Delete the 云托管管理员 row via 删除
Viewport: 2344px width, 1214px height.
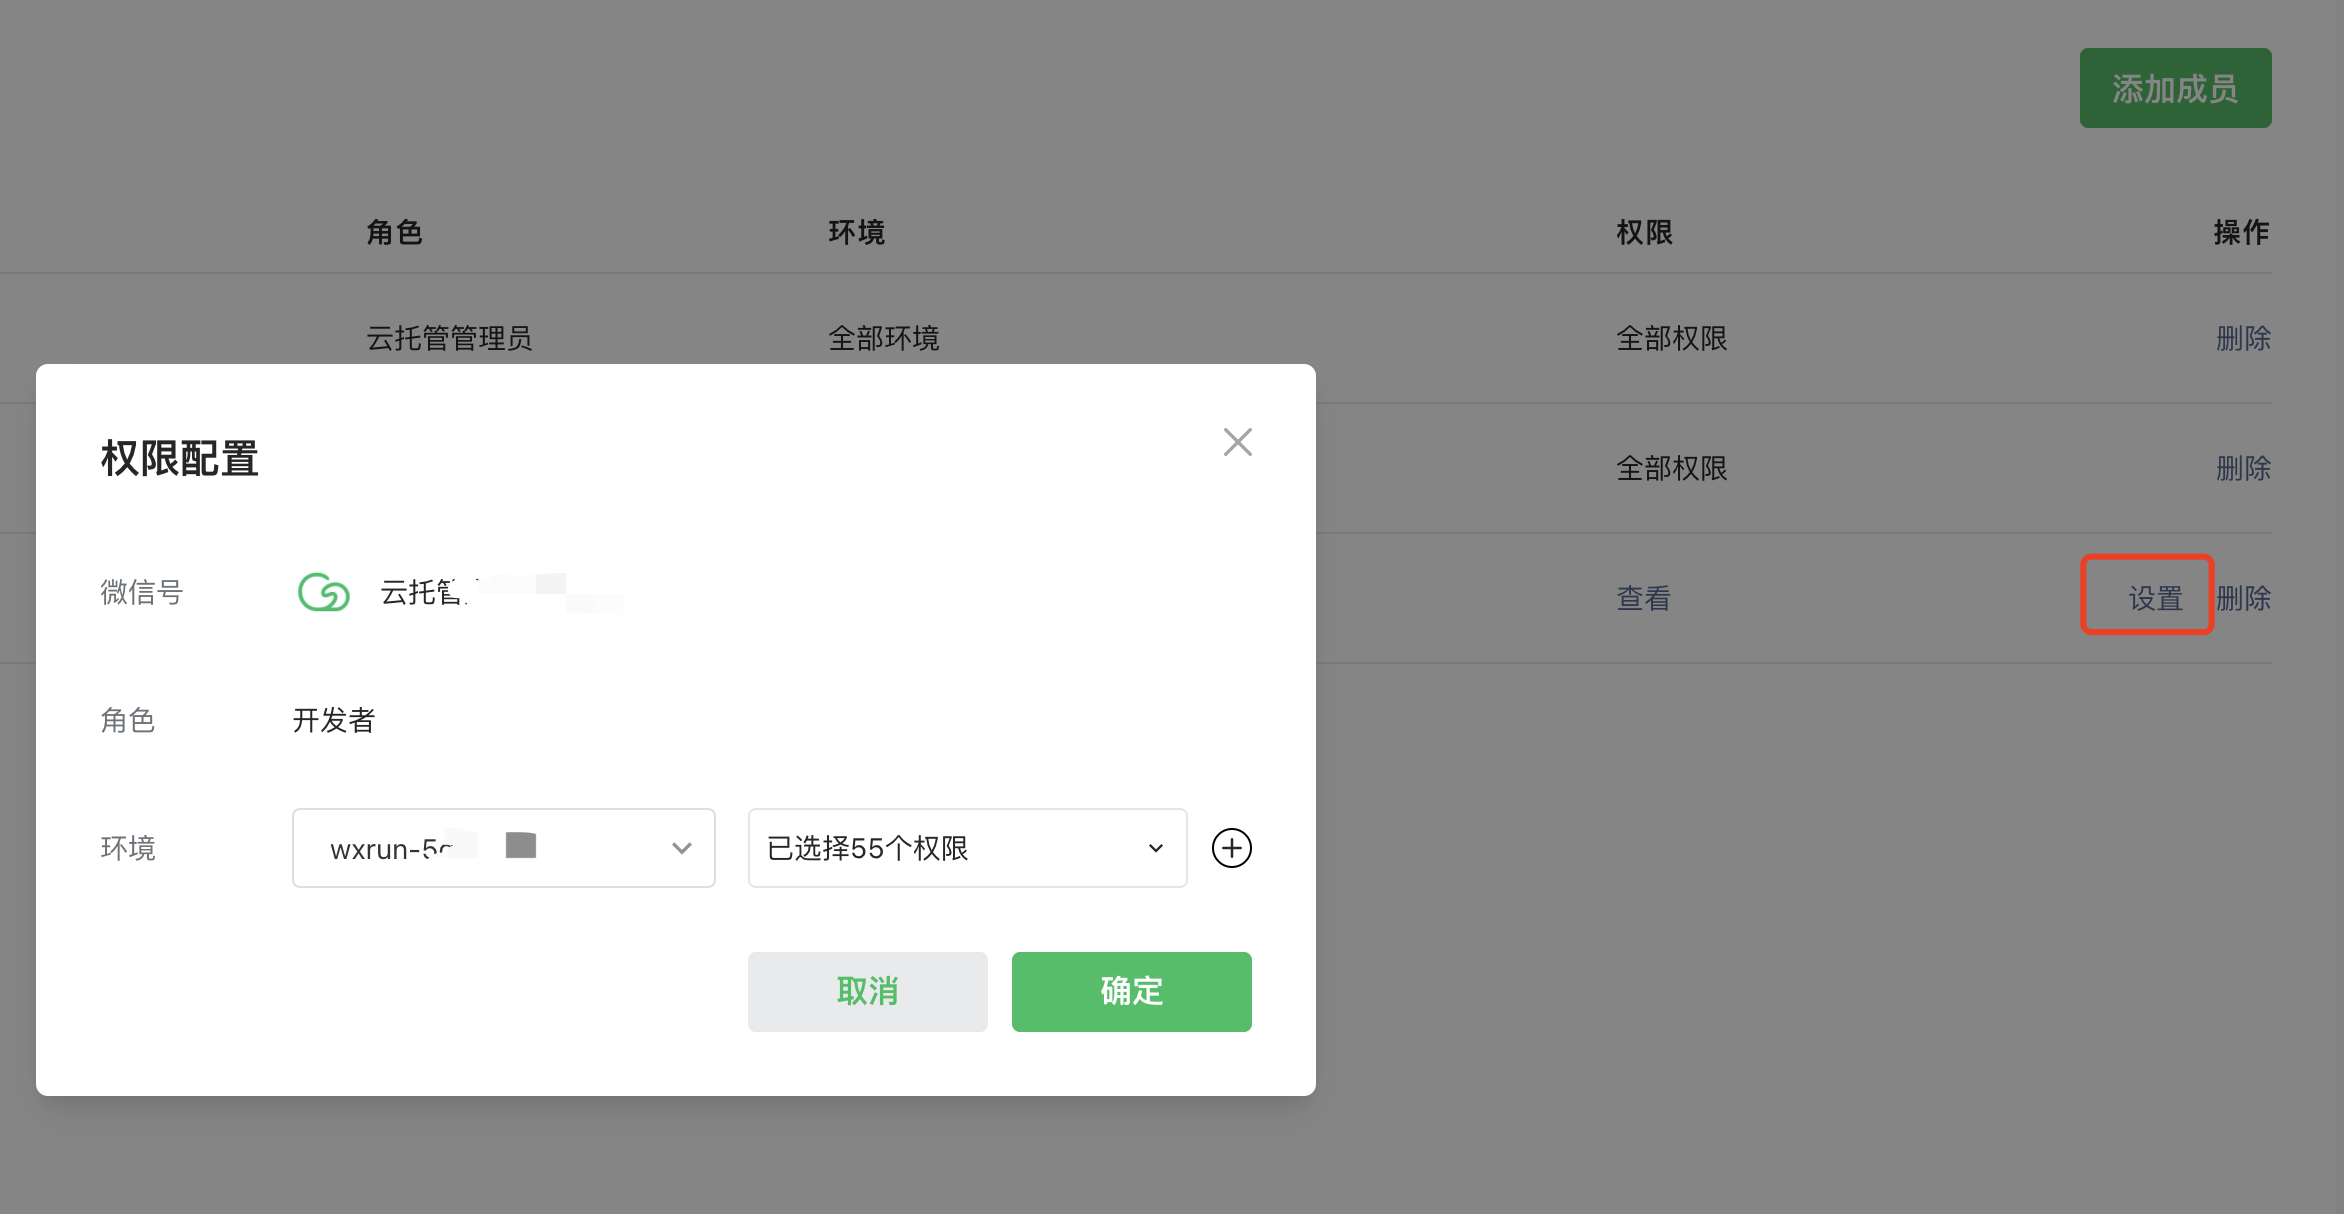[x=2242, y=338]
